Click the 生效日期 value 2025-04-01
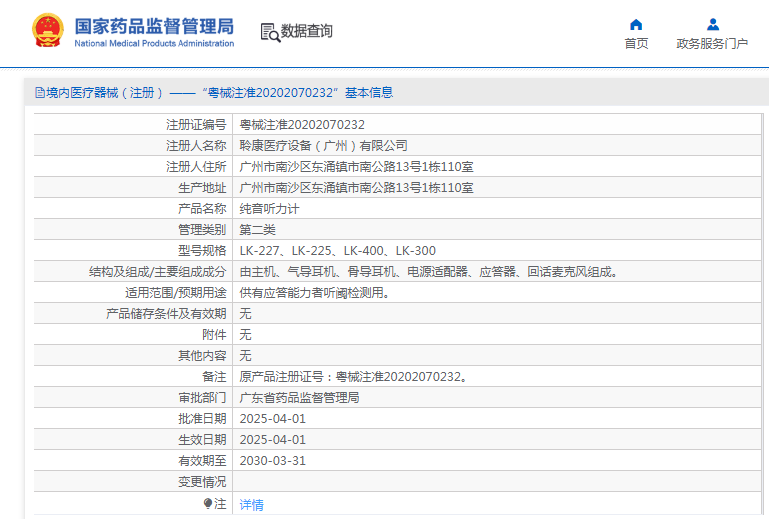 coord(273,440)
